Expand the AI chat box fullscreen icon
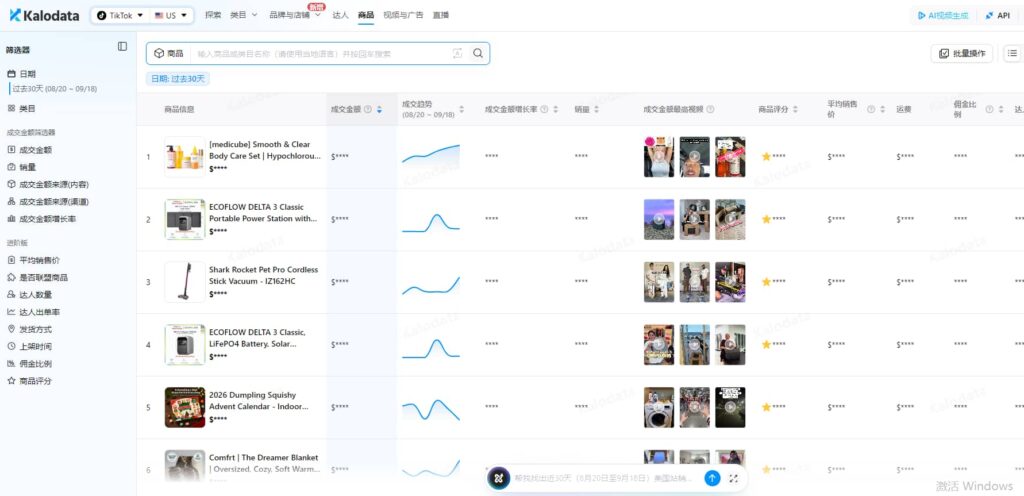The height and width of the screenshot is (496, 1024). point(733,478)
